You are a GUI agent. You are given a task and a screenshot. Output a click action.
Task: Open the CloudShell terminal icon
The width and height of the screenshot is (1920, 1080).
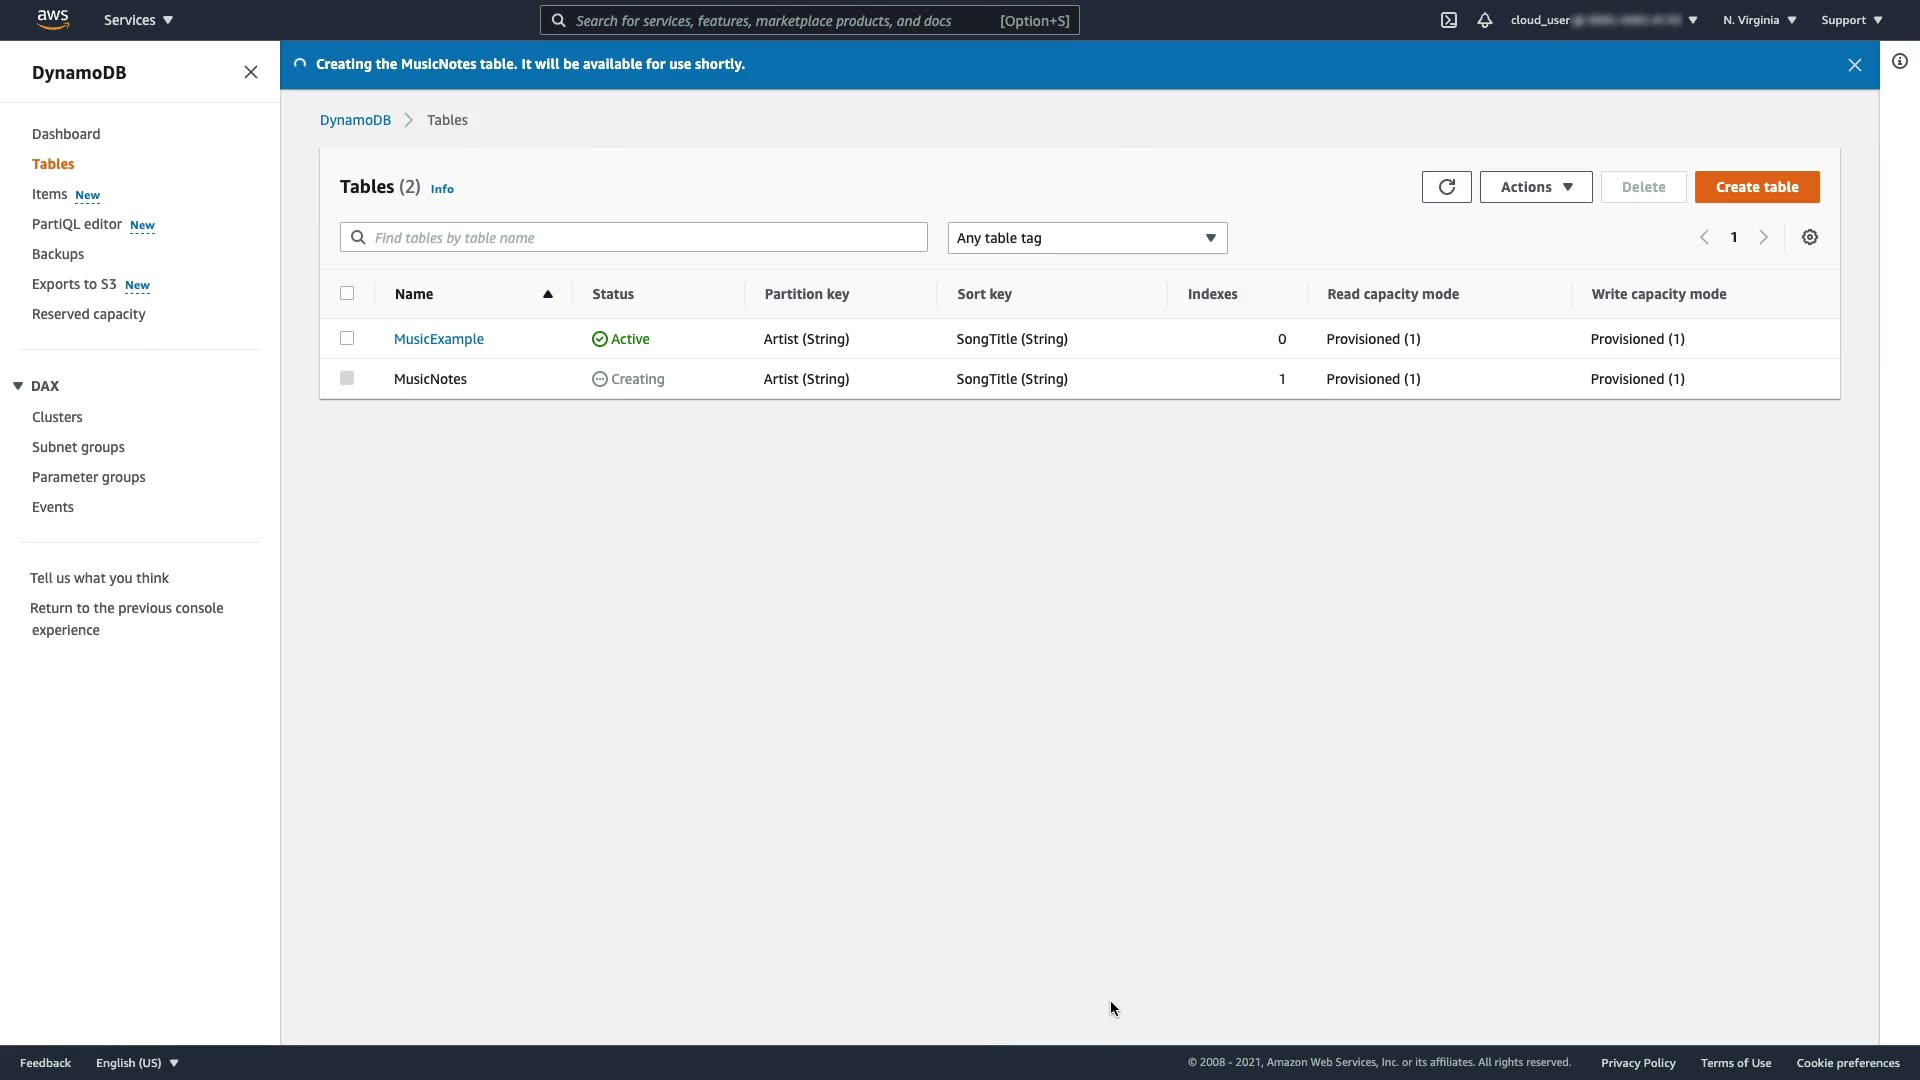point(1449,20)
